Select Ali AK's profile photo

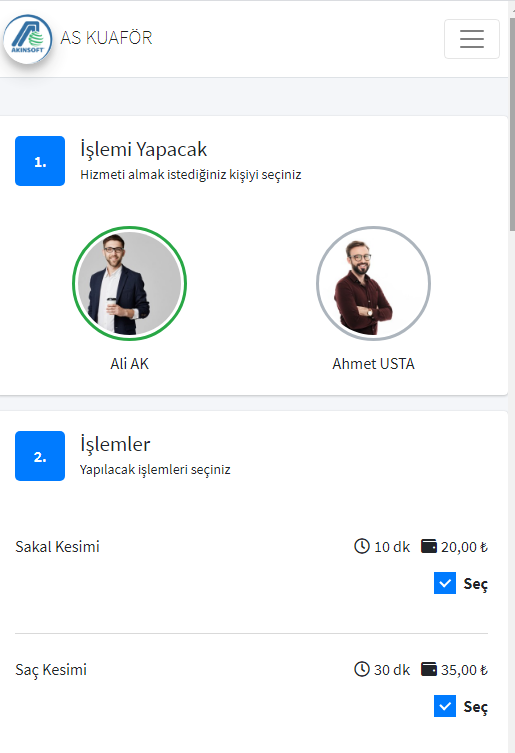pyautogui.click(x=129, y=283)
